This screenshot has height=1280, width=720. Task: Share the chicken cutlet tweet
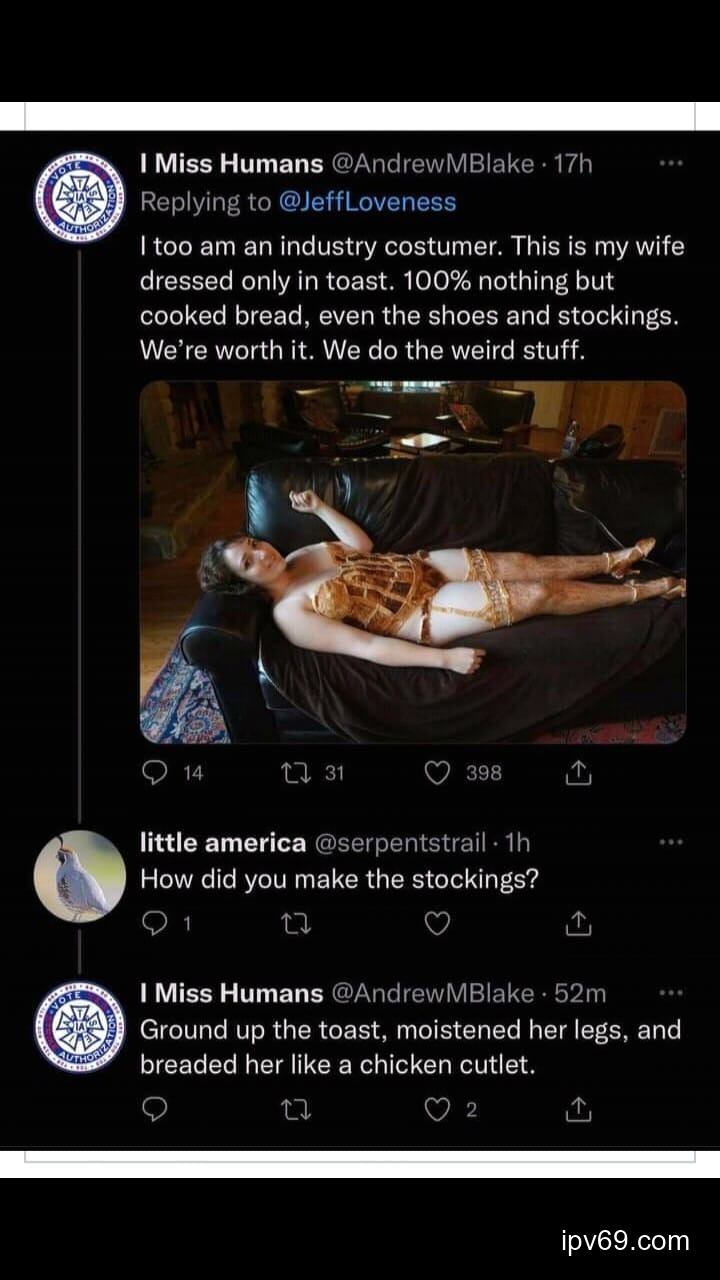point(578,1110)
